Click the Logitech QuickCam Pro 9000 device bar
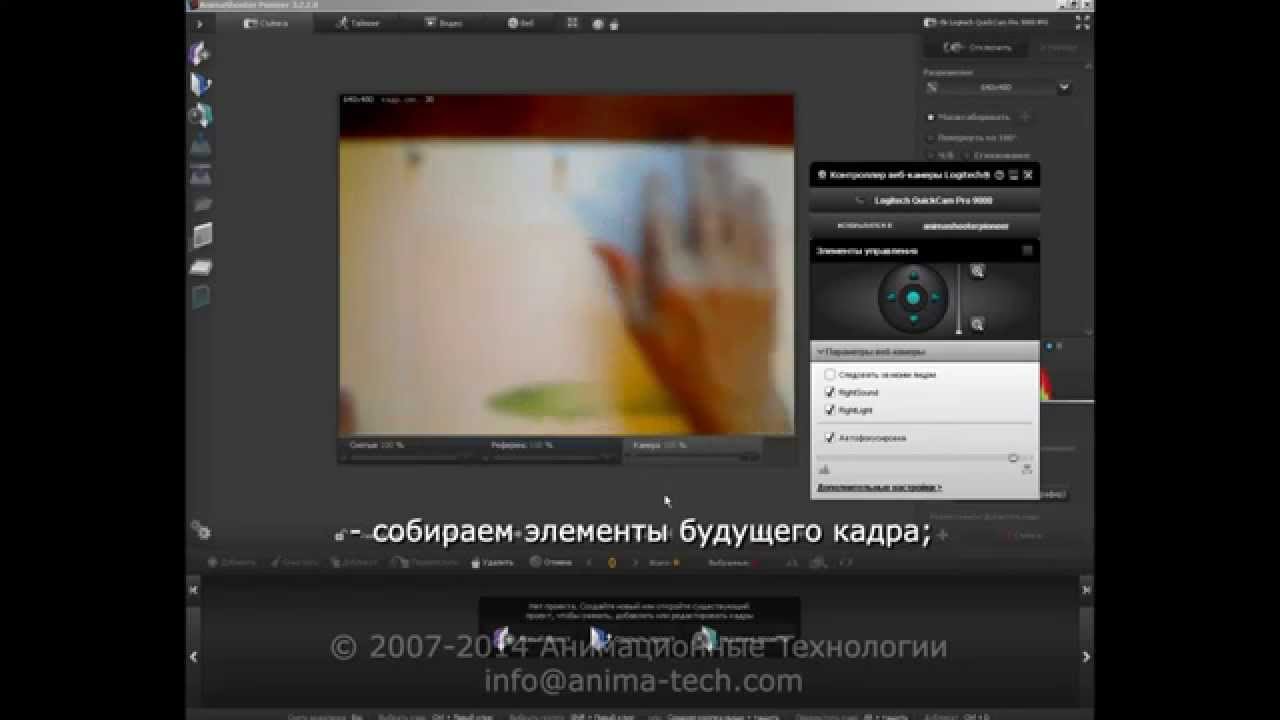The width and height of the screenshot is (1280, 720). [x=924, y=200]
